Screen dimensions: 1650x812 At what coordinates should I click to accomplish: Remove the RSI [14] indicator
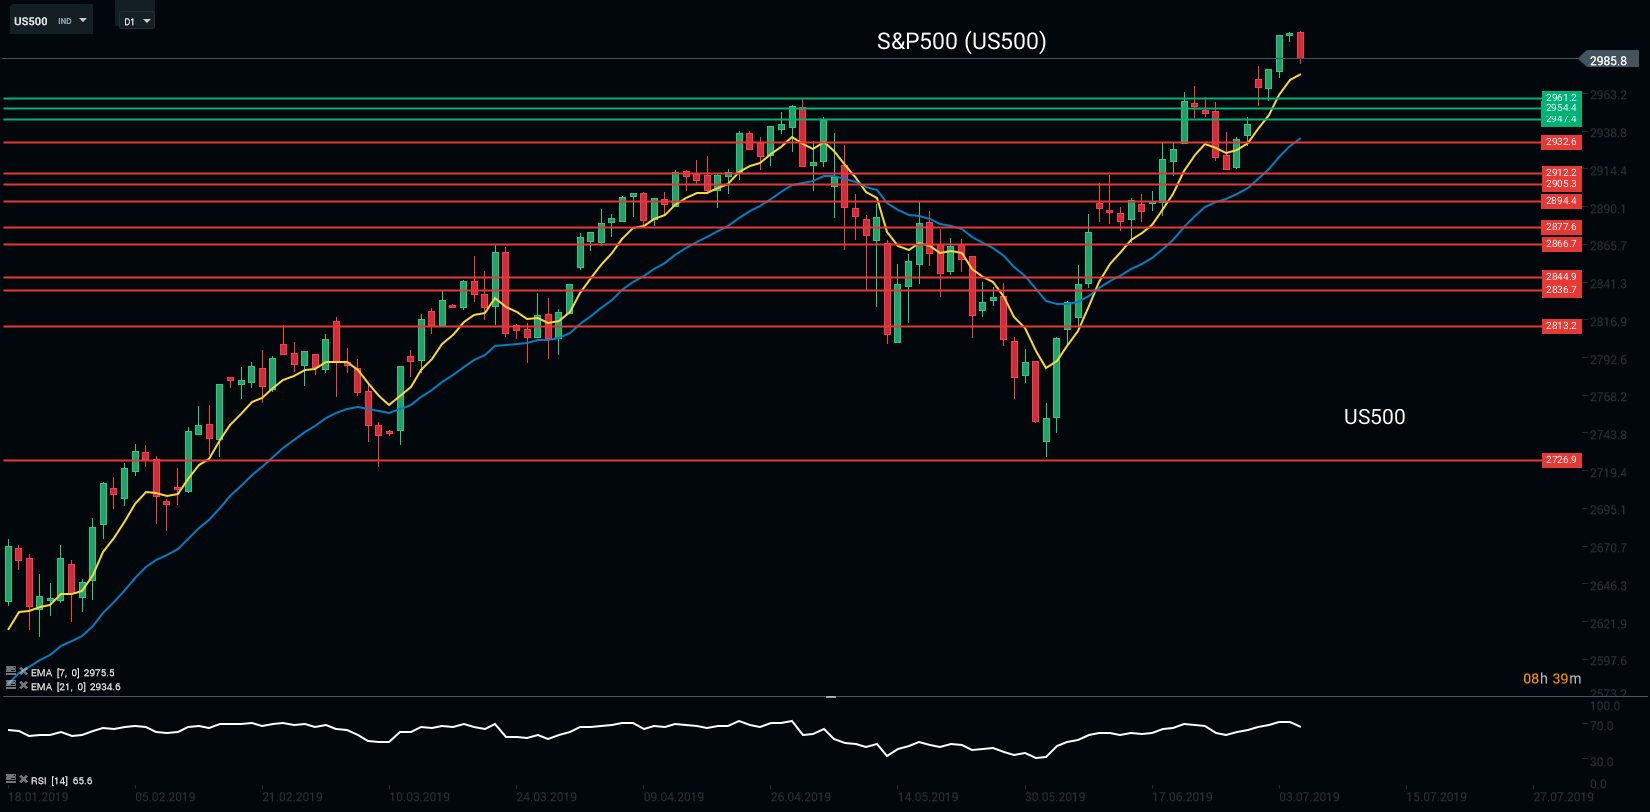(23, 779)
